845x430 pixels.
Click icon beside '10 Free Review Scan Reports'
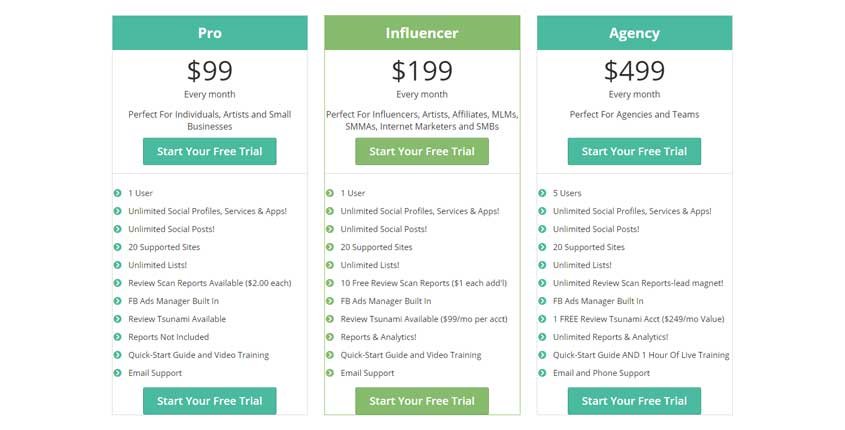330,283
